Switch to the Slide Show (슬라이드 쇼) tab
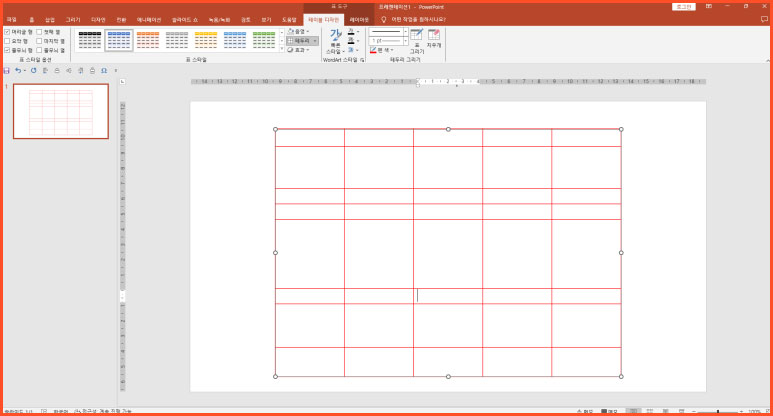Screen dimensions: 773x416 pos(185,20)
